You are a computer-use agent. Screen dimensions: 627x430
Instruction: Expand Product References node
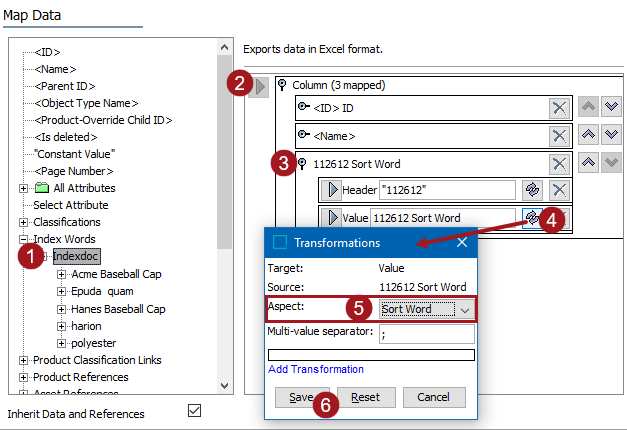coord(23,378)
